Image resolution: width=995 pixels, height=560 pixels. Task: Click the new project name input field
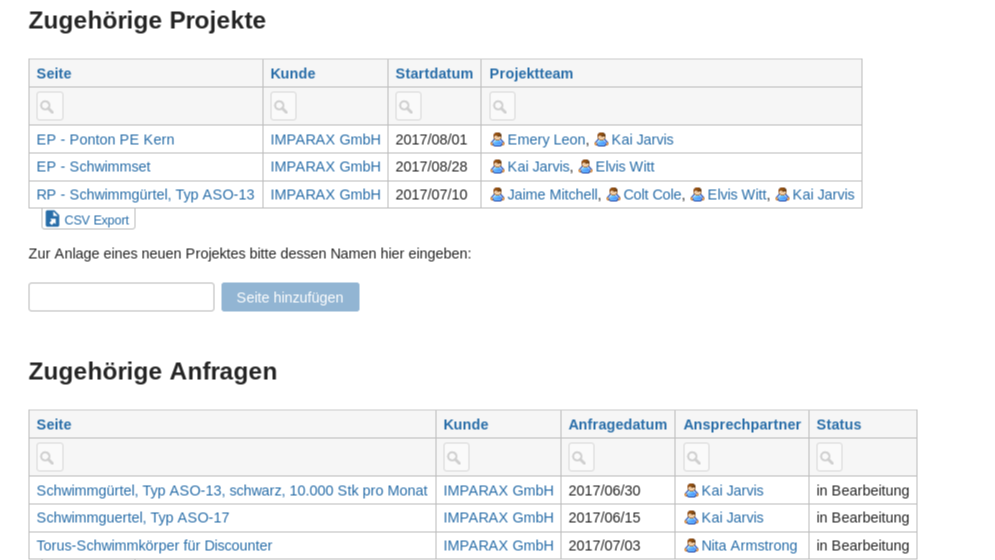121,297
